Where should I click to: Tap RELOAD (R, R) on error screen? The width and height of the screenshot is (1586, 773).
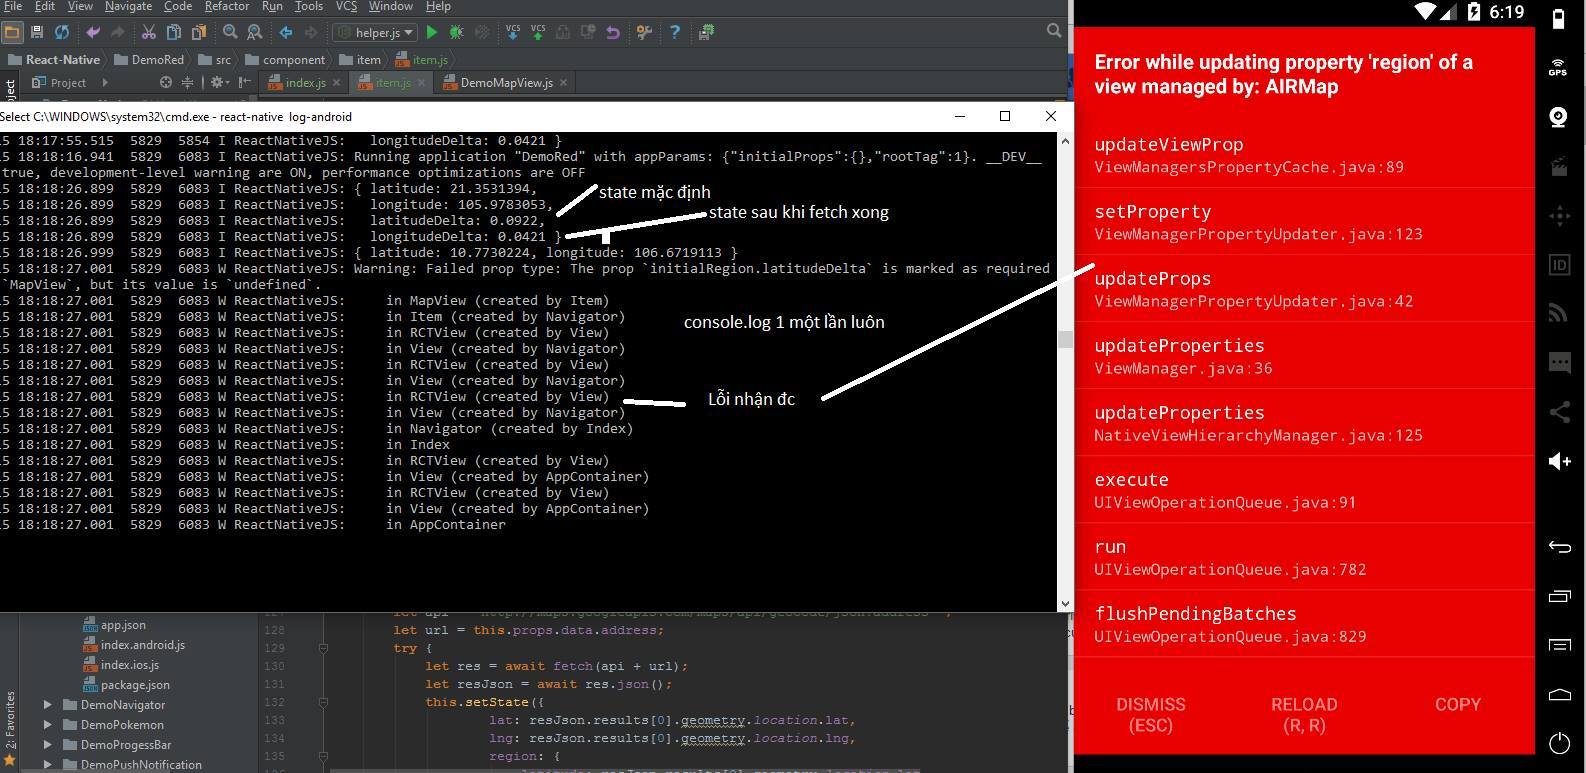[1304, 715]
